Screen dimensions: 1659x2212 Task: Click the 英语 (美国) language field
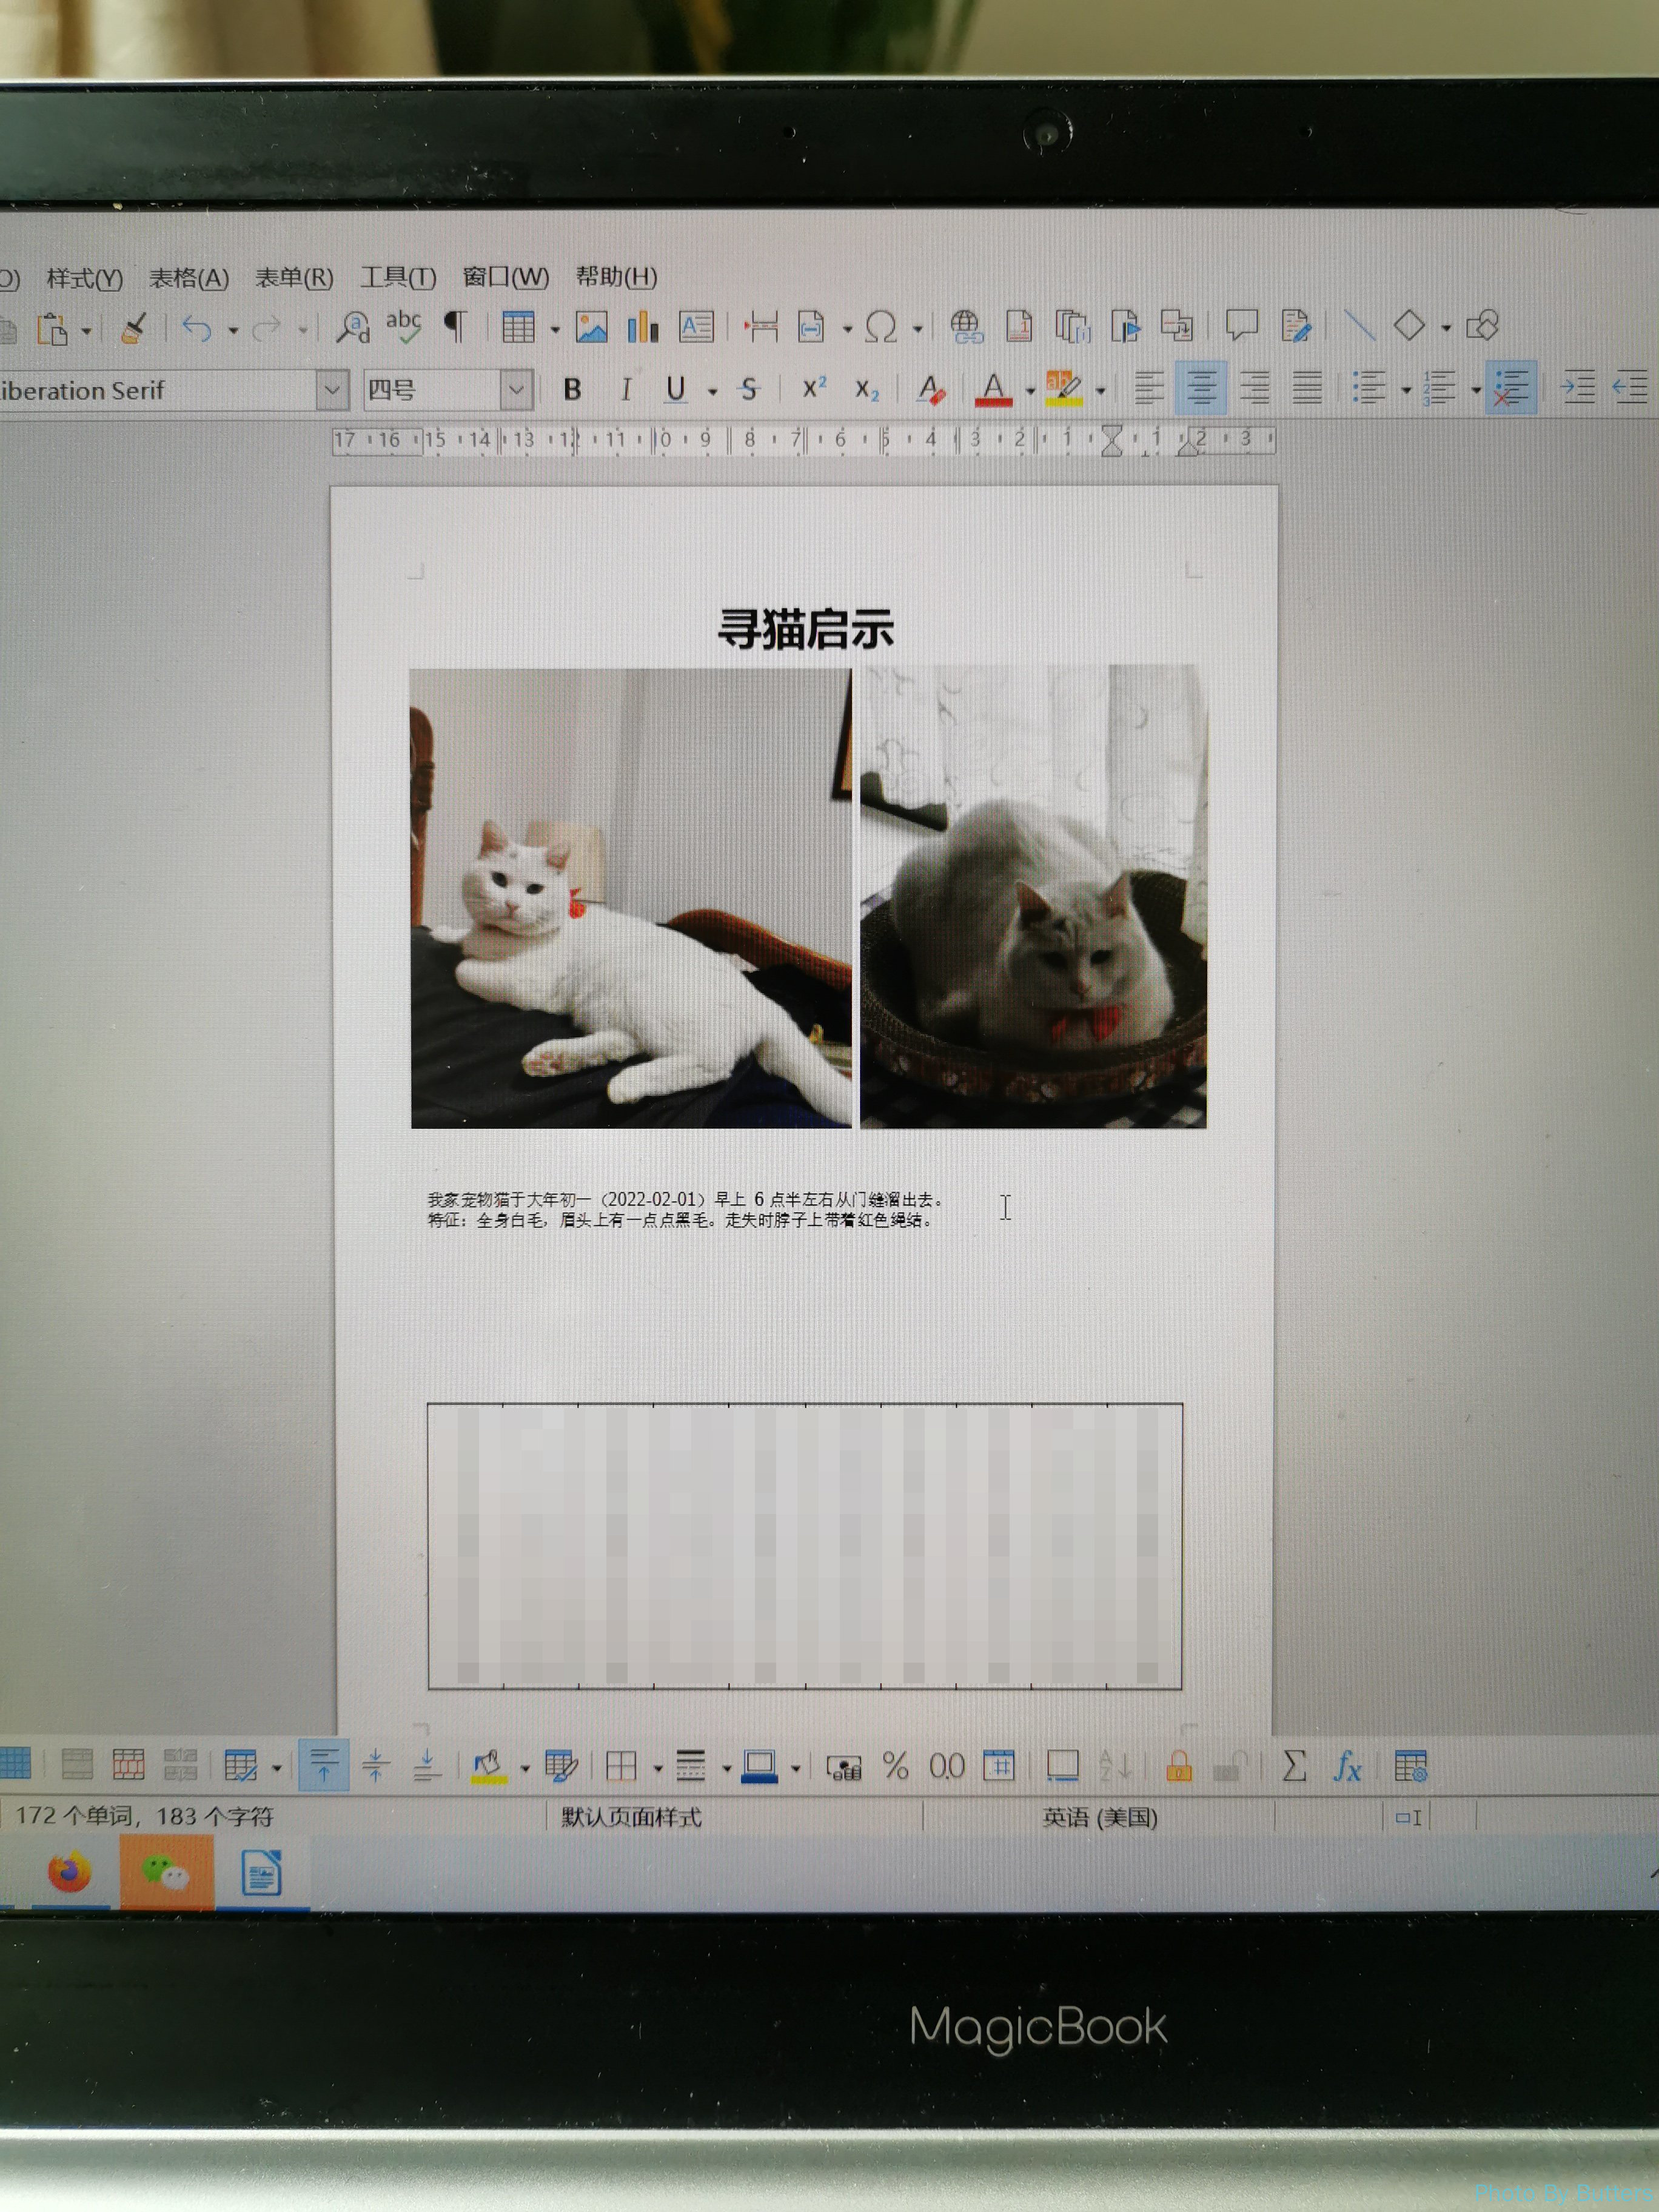point(1099,1817)
